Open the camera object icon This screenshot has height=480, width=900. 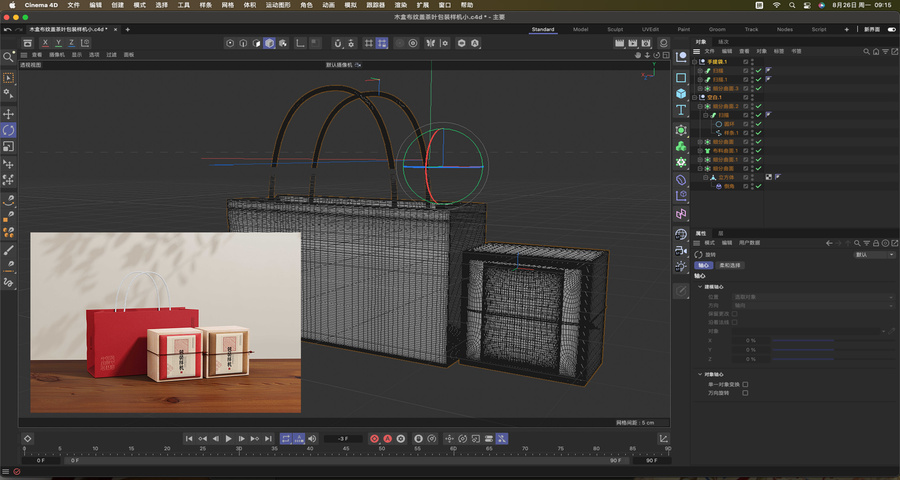click(681, 250)
